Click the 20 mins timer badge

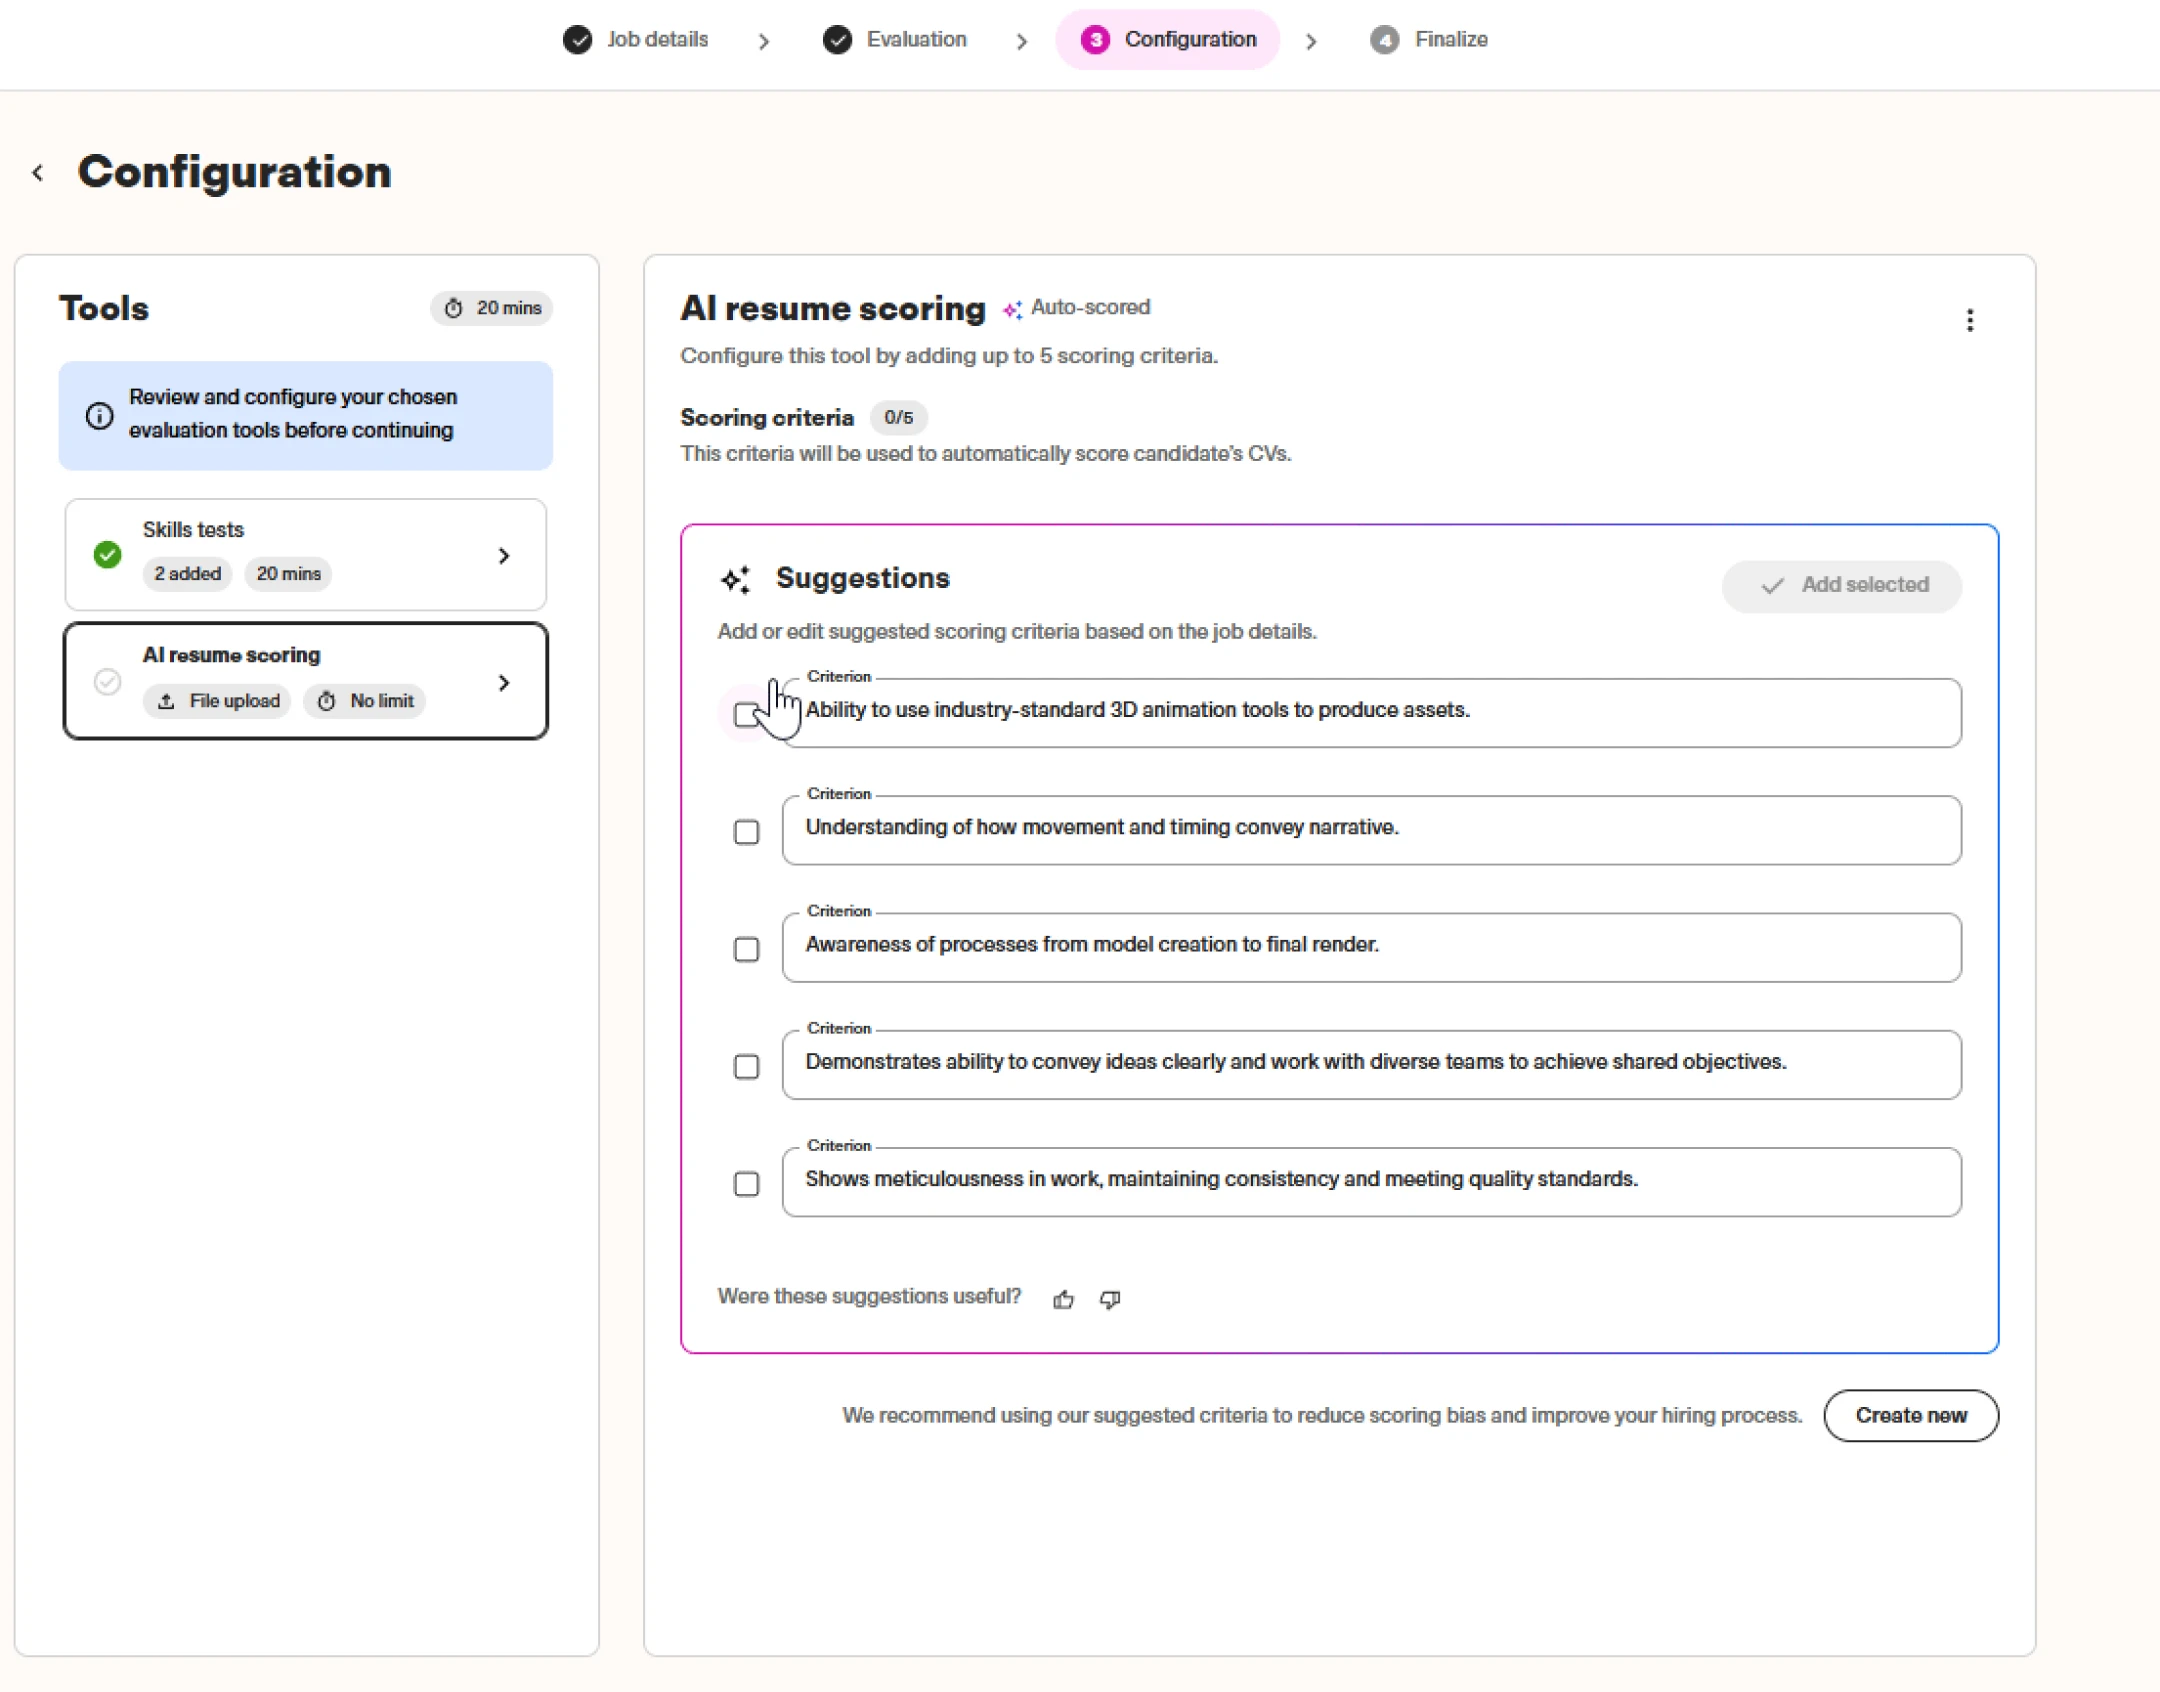492,308
